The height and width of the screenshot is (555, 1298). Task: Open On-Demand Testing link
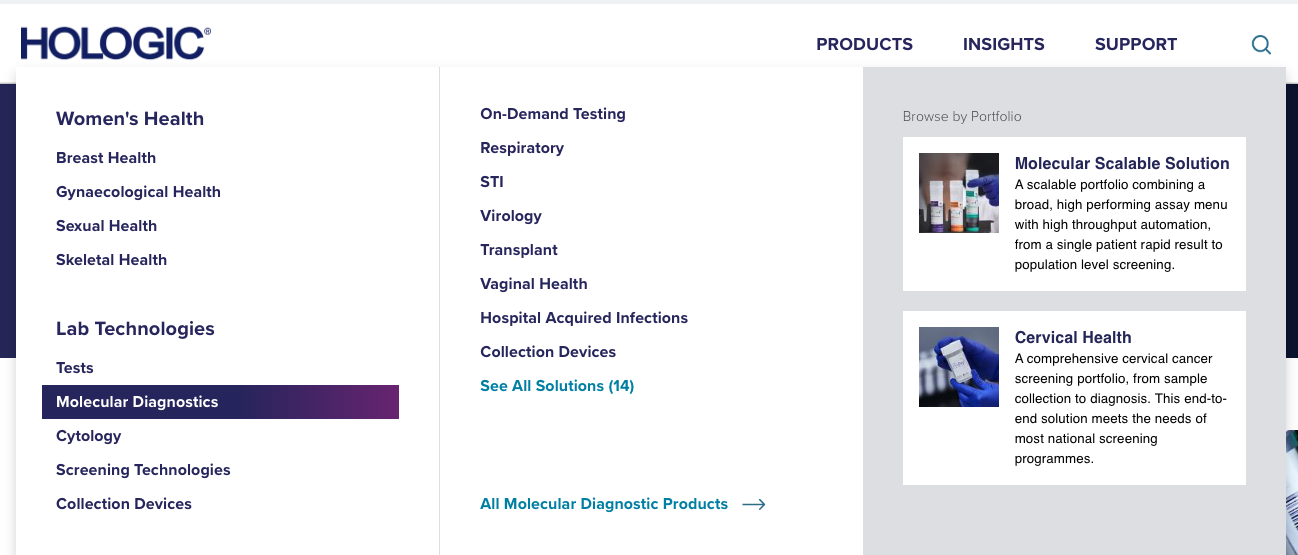[x=553, y=114]
